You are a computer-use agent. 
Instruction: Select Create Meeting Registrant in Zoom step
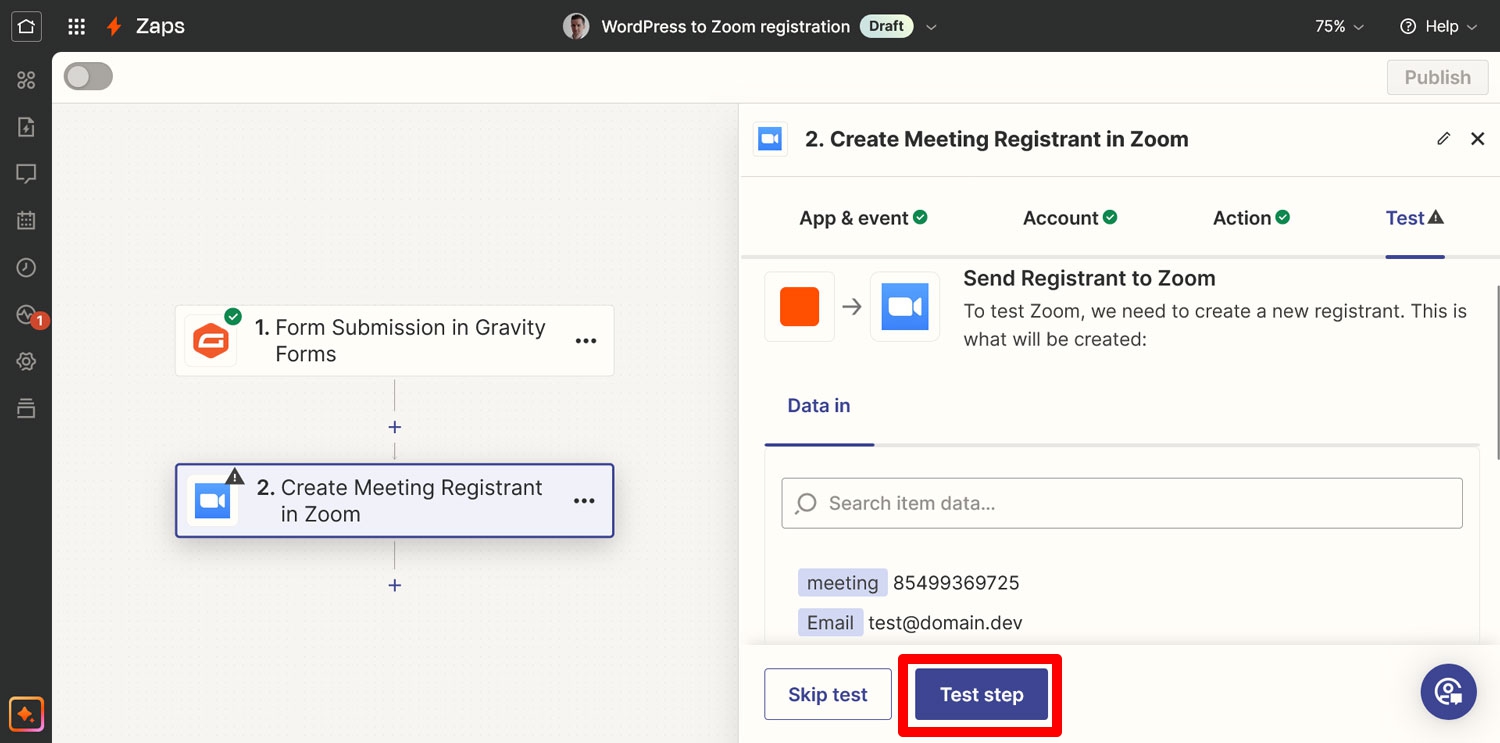394,500
